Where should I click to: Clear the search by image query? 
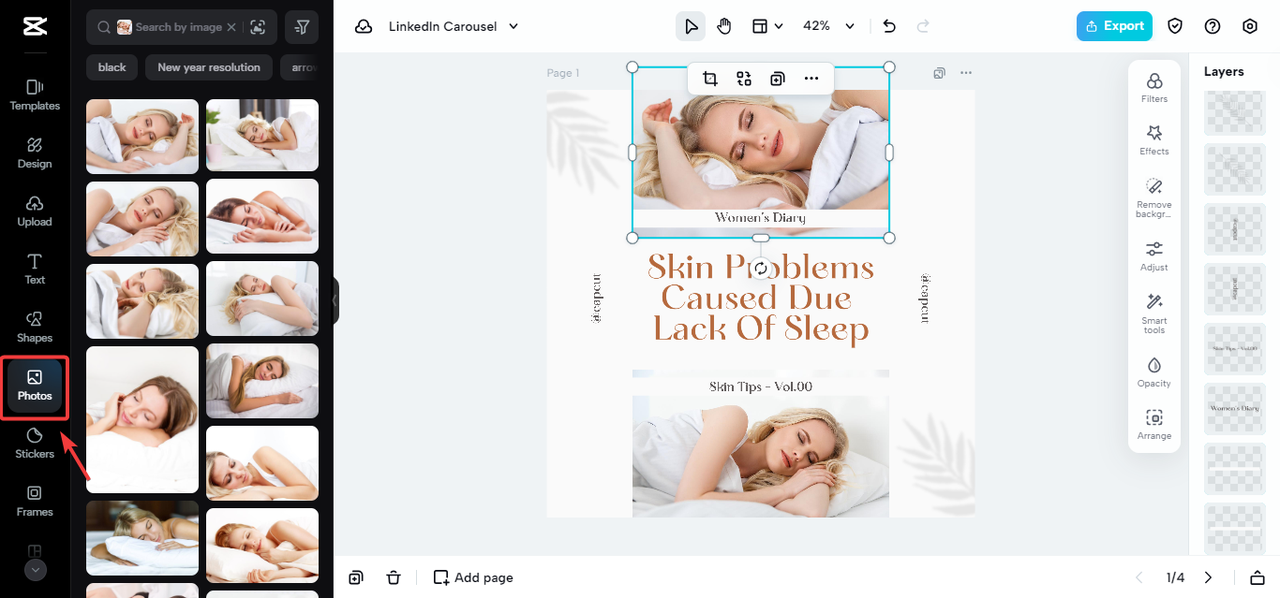(x=232, y=27)
